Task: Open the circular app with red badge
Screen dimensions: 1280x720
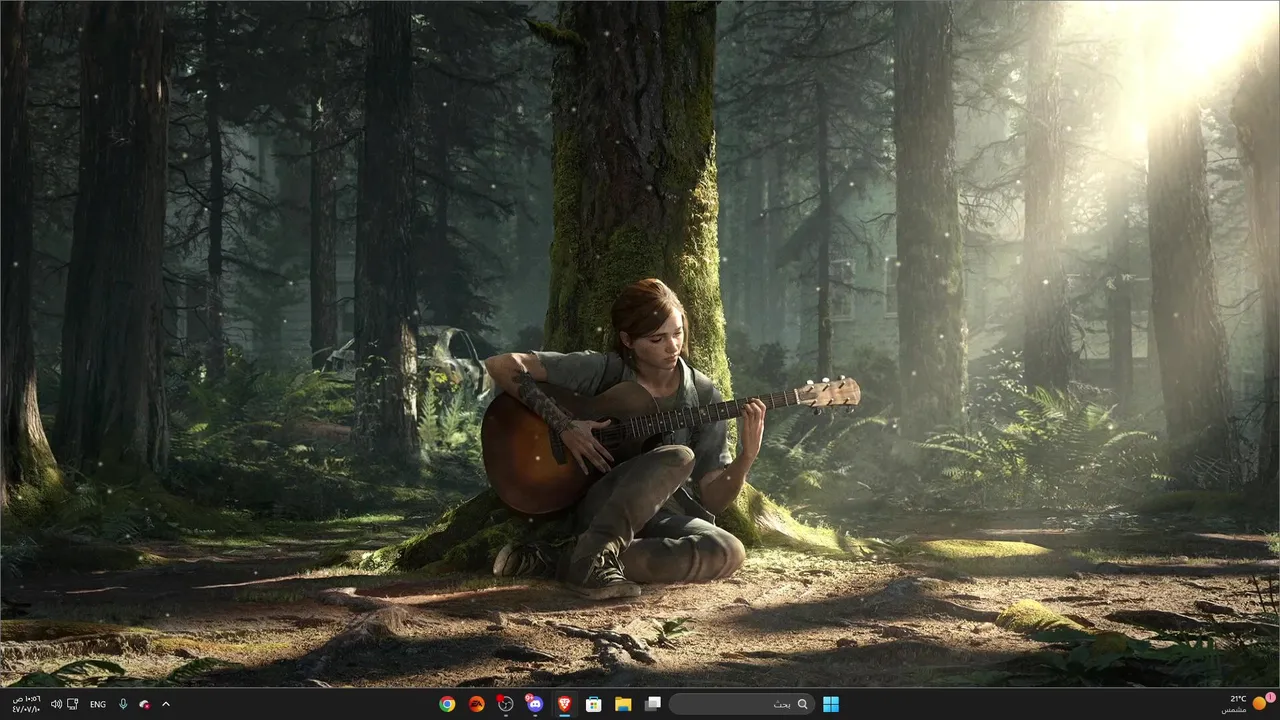Action: point(506,704)
